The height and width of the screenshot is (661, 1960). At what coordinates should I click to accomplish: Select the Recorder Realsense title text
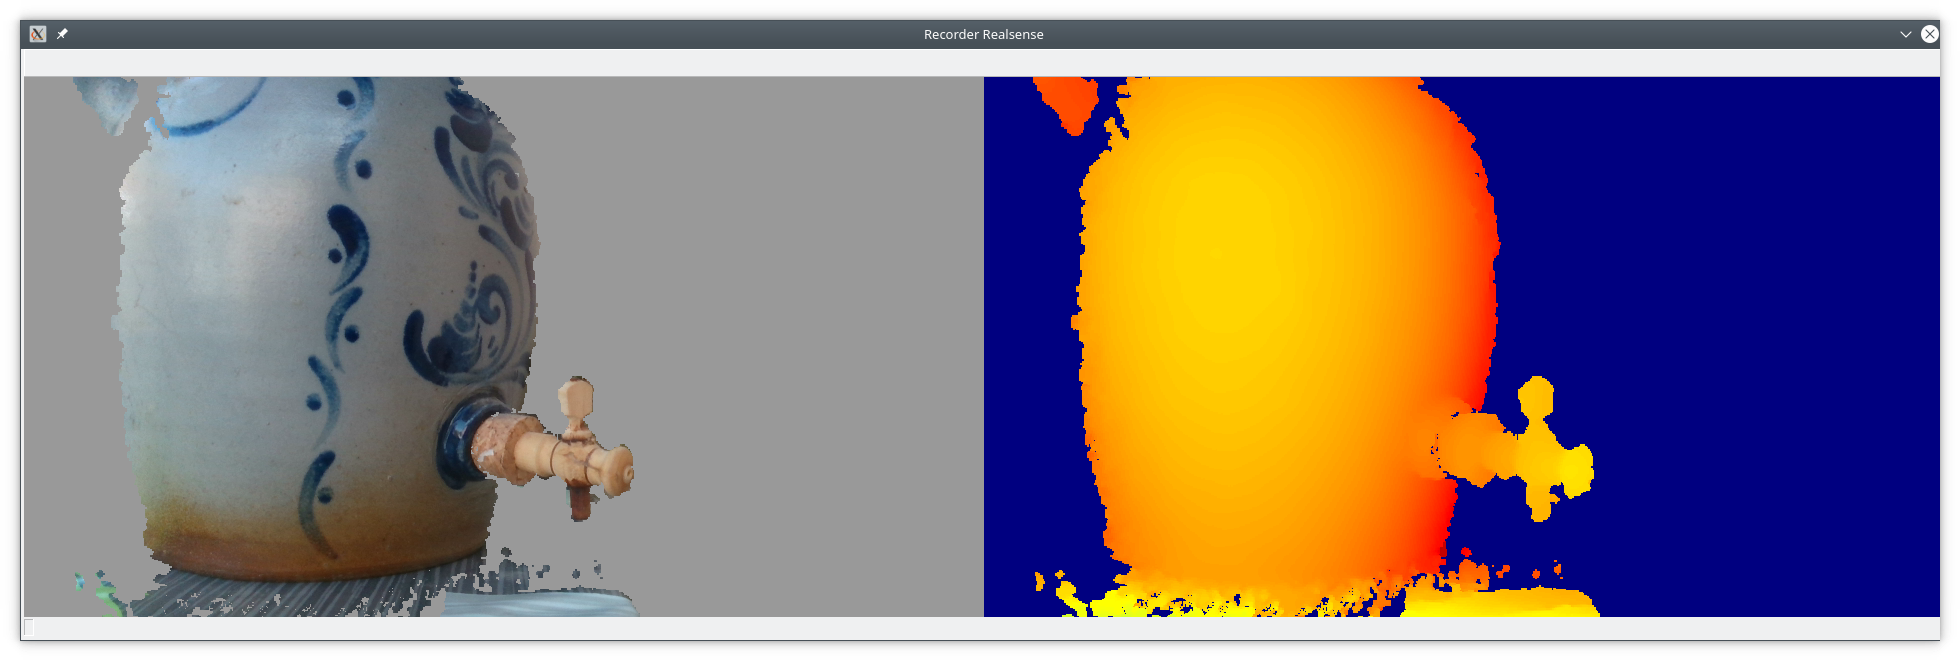point(983,34)
